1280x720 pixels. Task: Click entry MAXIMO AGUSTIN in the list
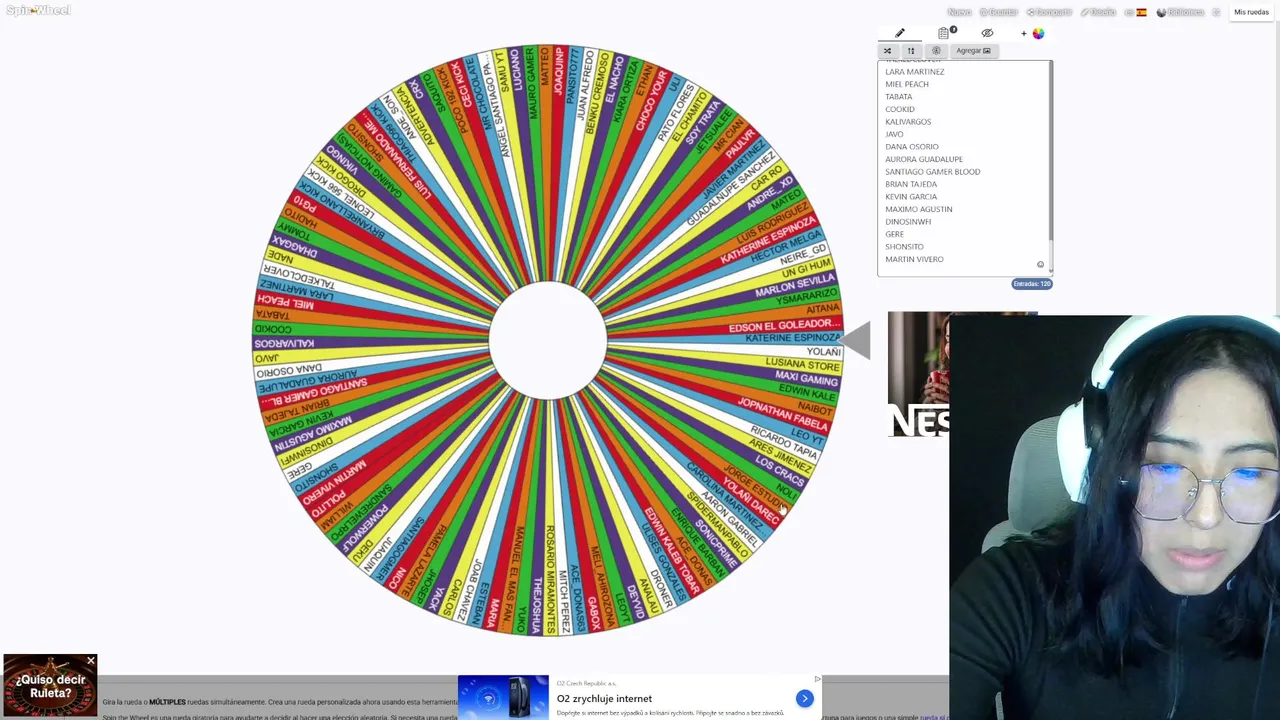click(x=918, y=209)
